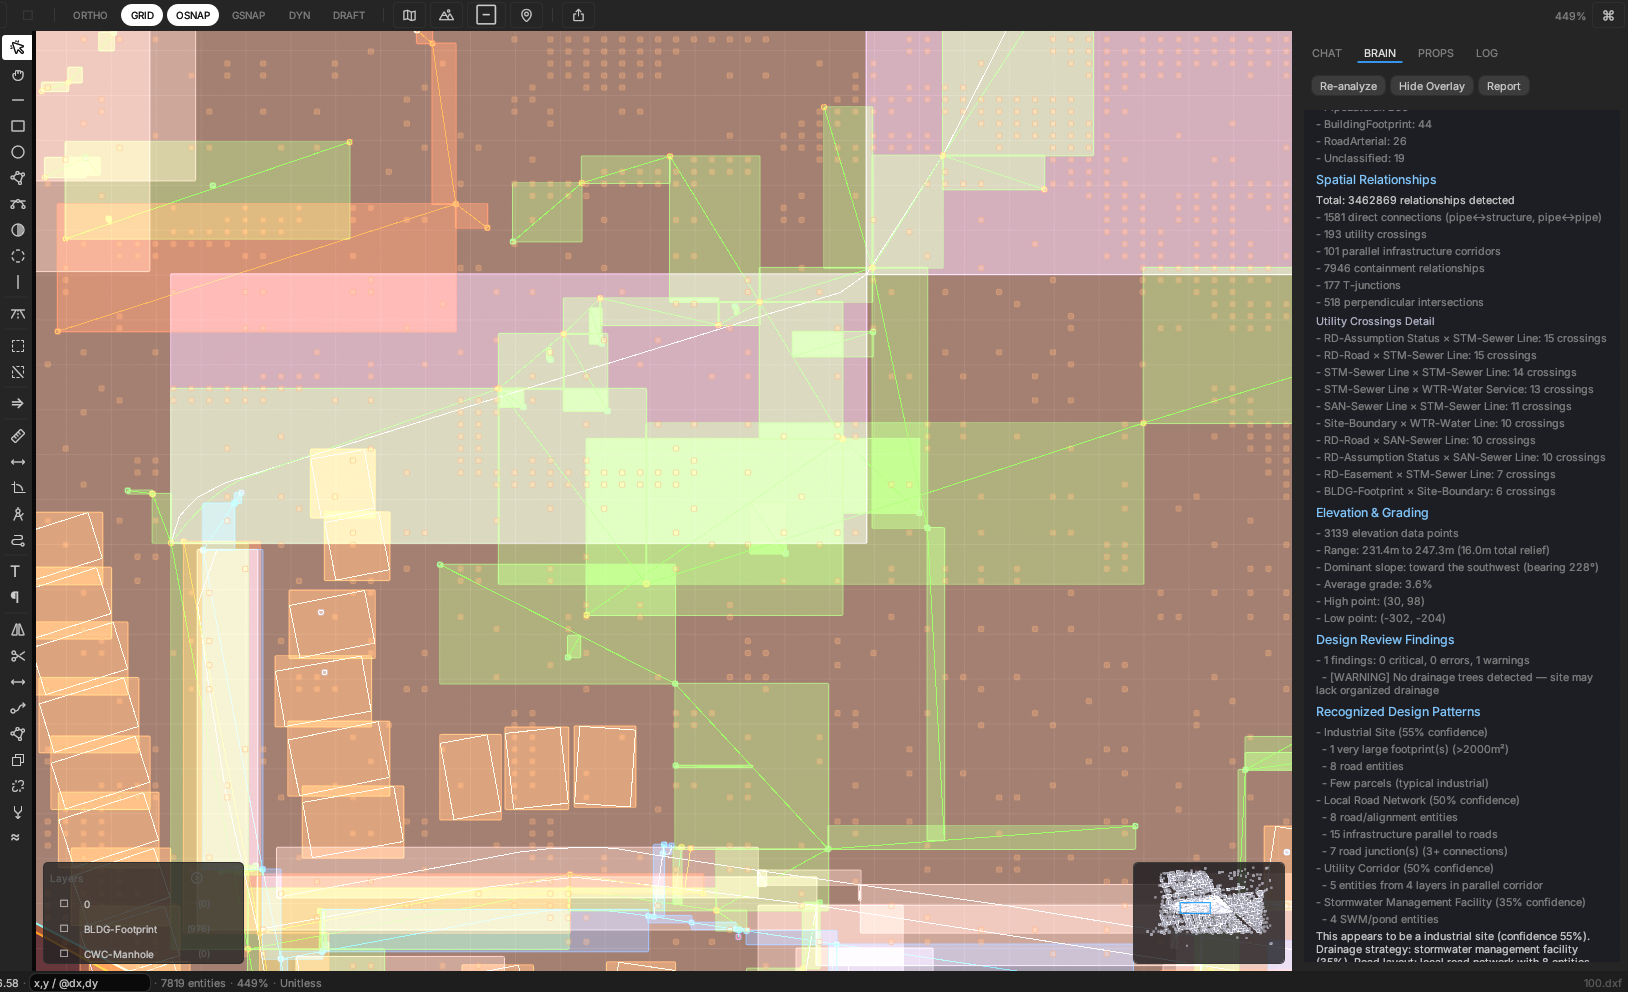Click the x,y coordinate input field

pos(88,983)
